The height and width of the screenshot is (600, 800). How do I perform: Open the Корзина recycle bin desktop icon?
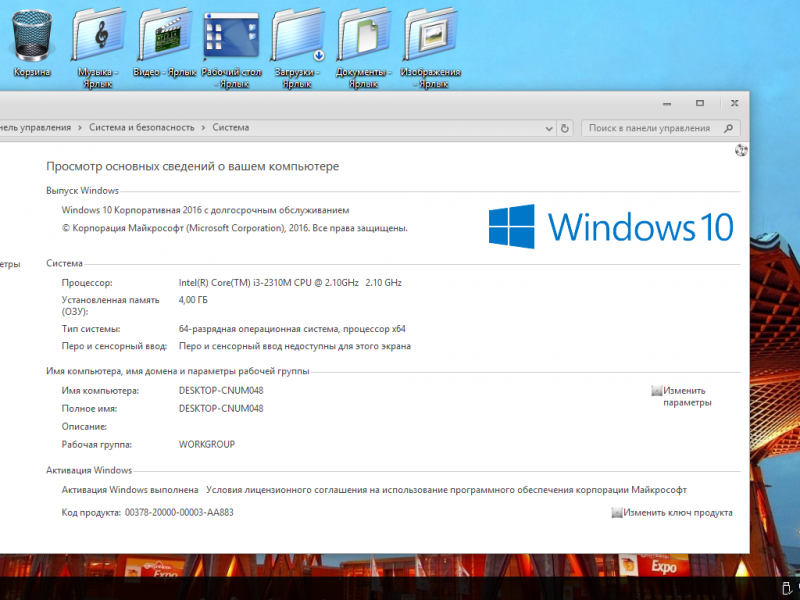[32, 44]
